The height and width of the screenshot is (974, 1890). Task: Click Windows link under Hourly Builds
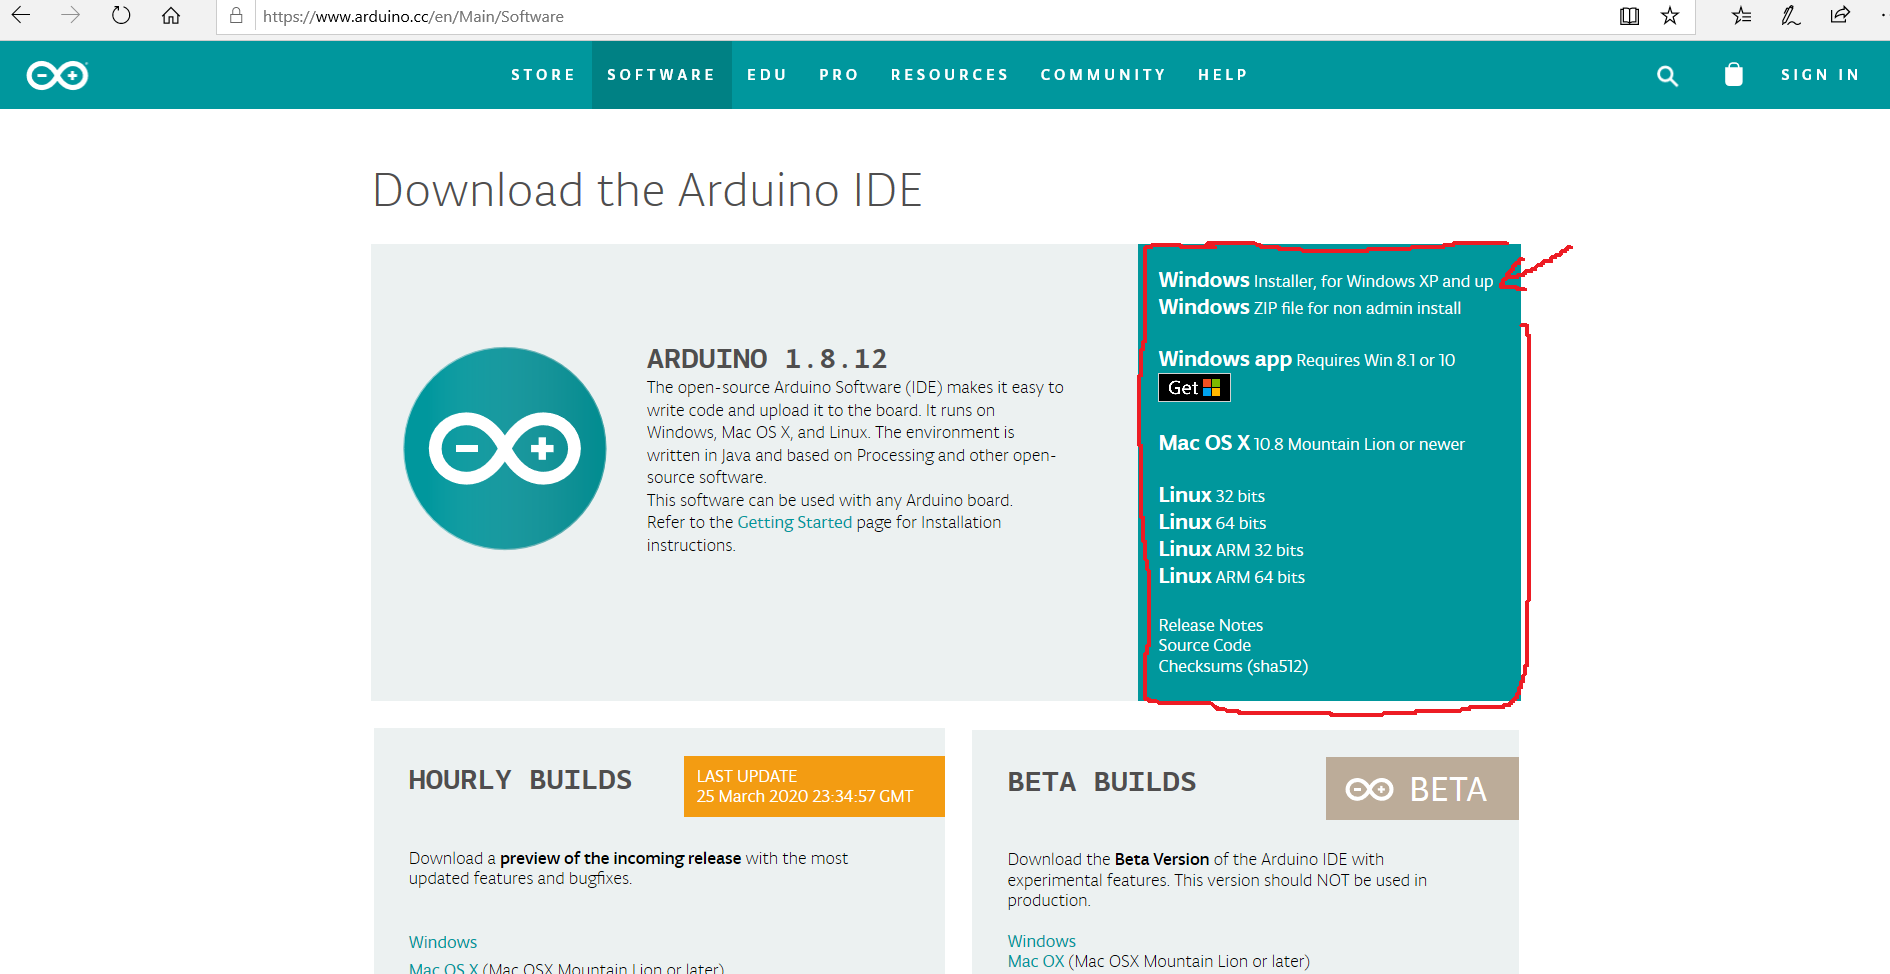coord(443,942)
